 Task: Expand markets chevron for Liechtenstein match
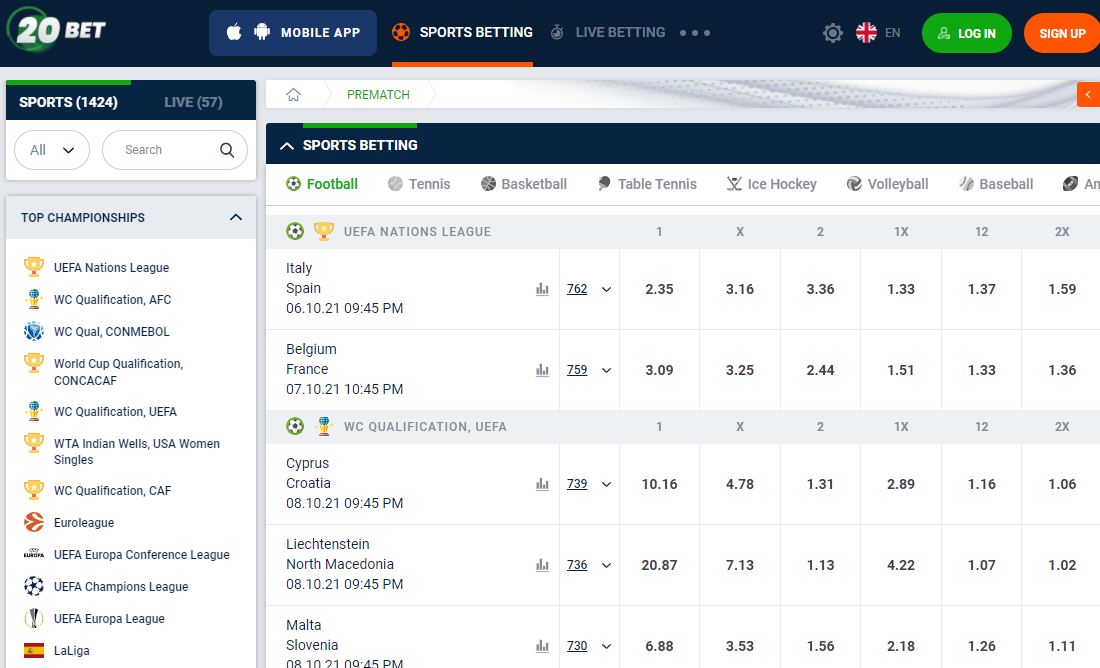click(606, 565)
